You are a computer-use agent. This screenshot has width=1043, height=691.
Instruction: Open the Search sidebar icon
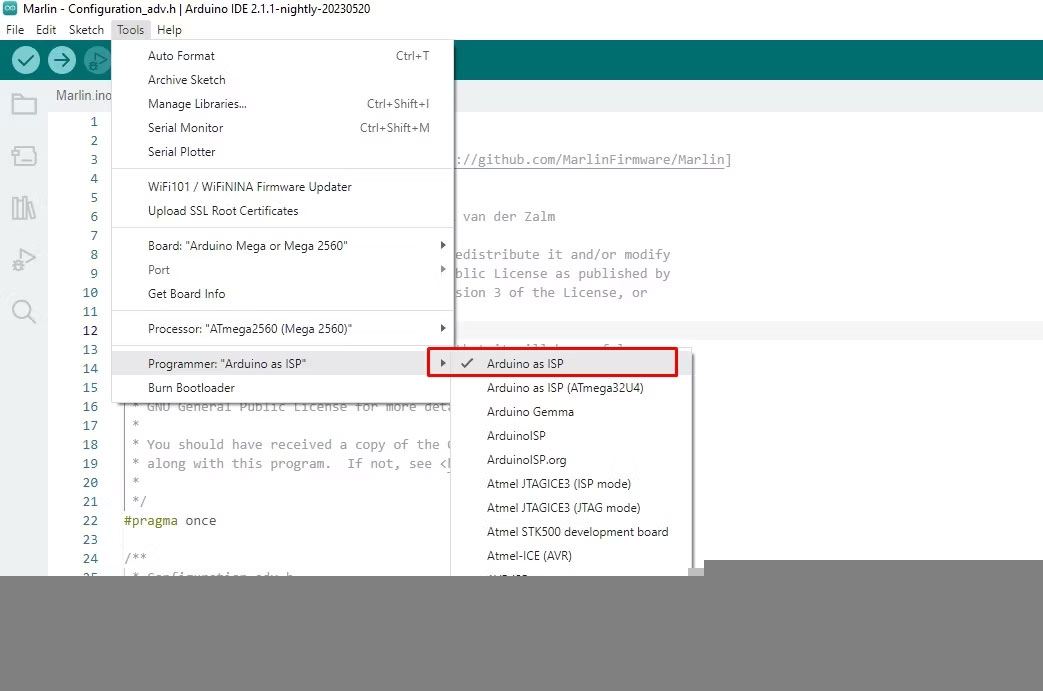tap(24, 311)
